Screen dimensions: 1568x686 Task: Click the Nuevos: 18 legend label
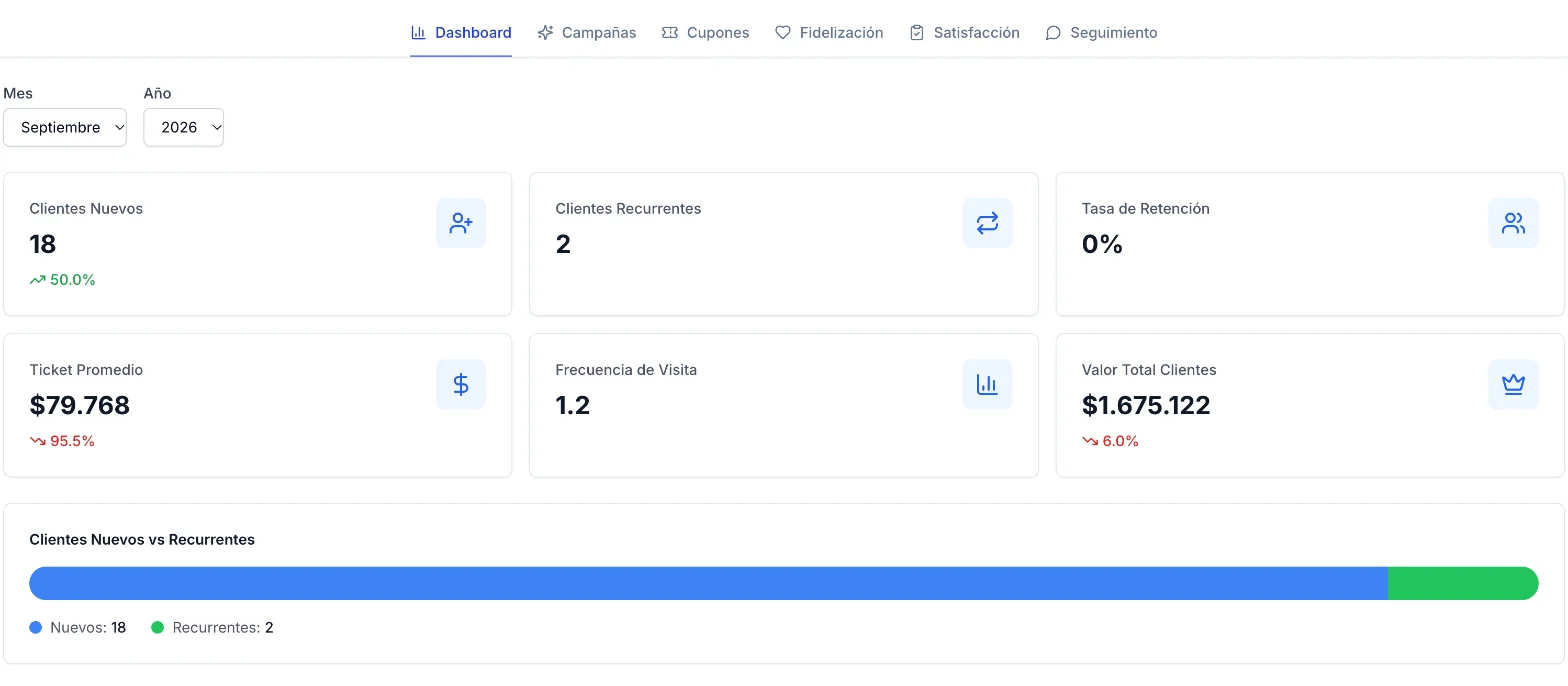point(88,628)
